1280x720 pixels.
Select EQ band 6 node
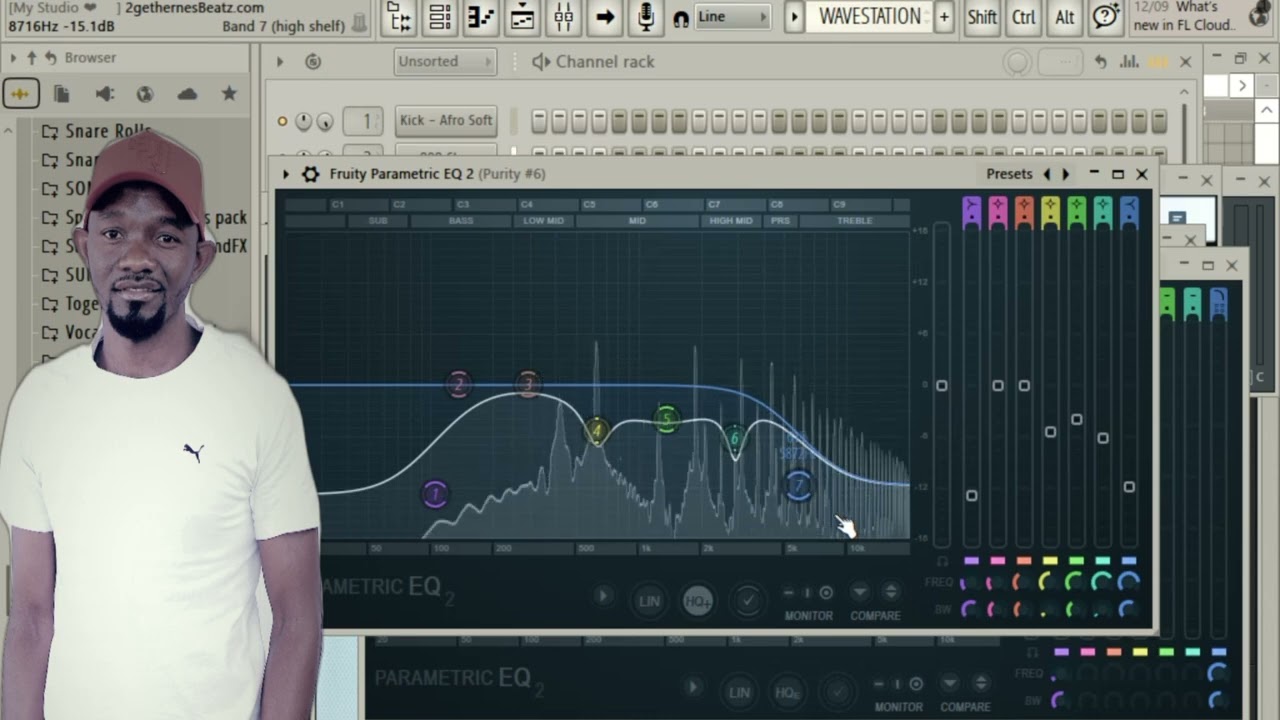coord(735,438)
